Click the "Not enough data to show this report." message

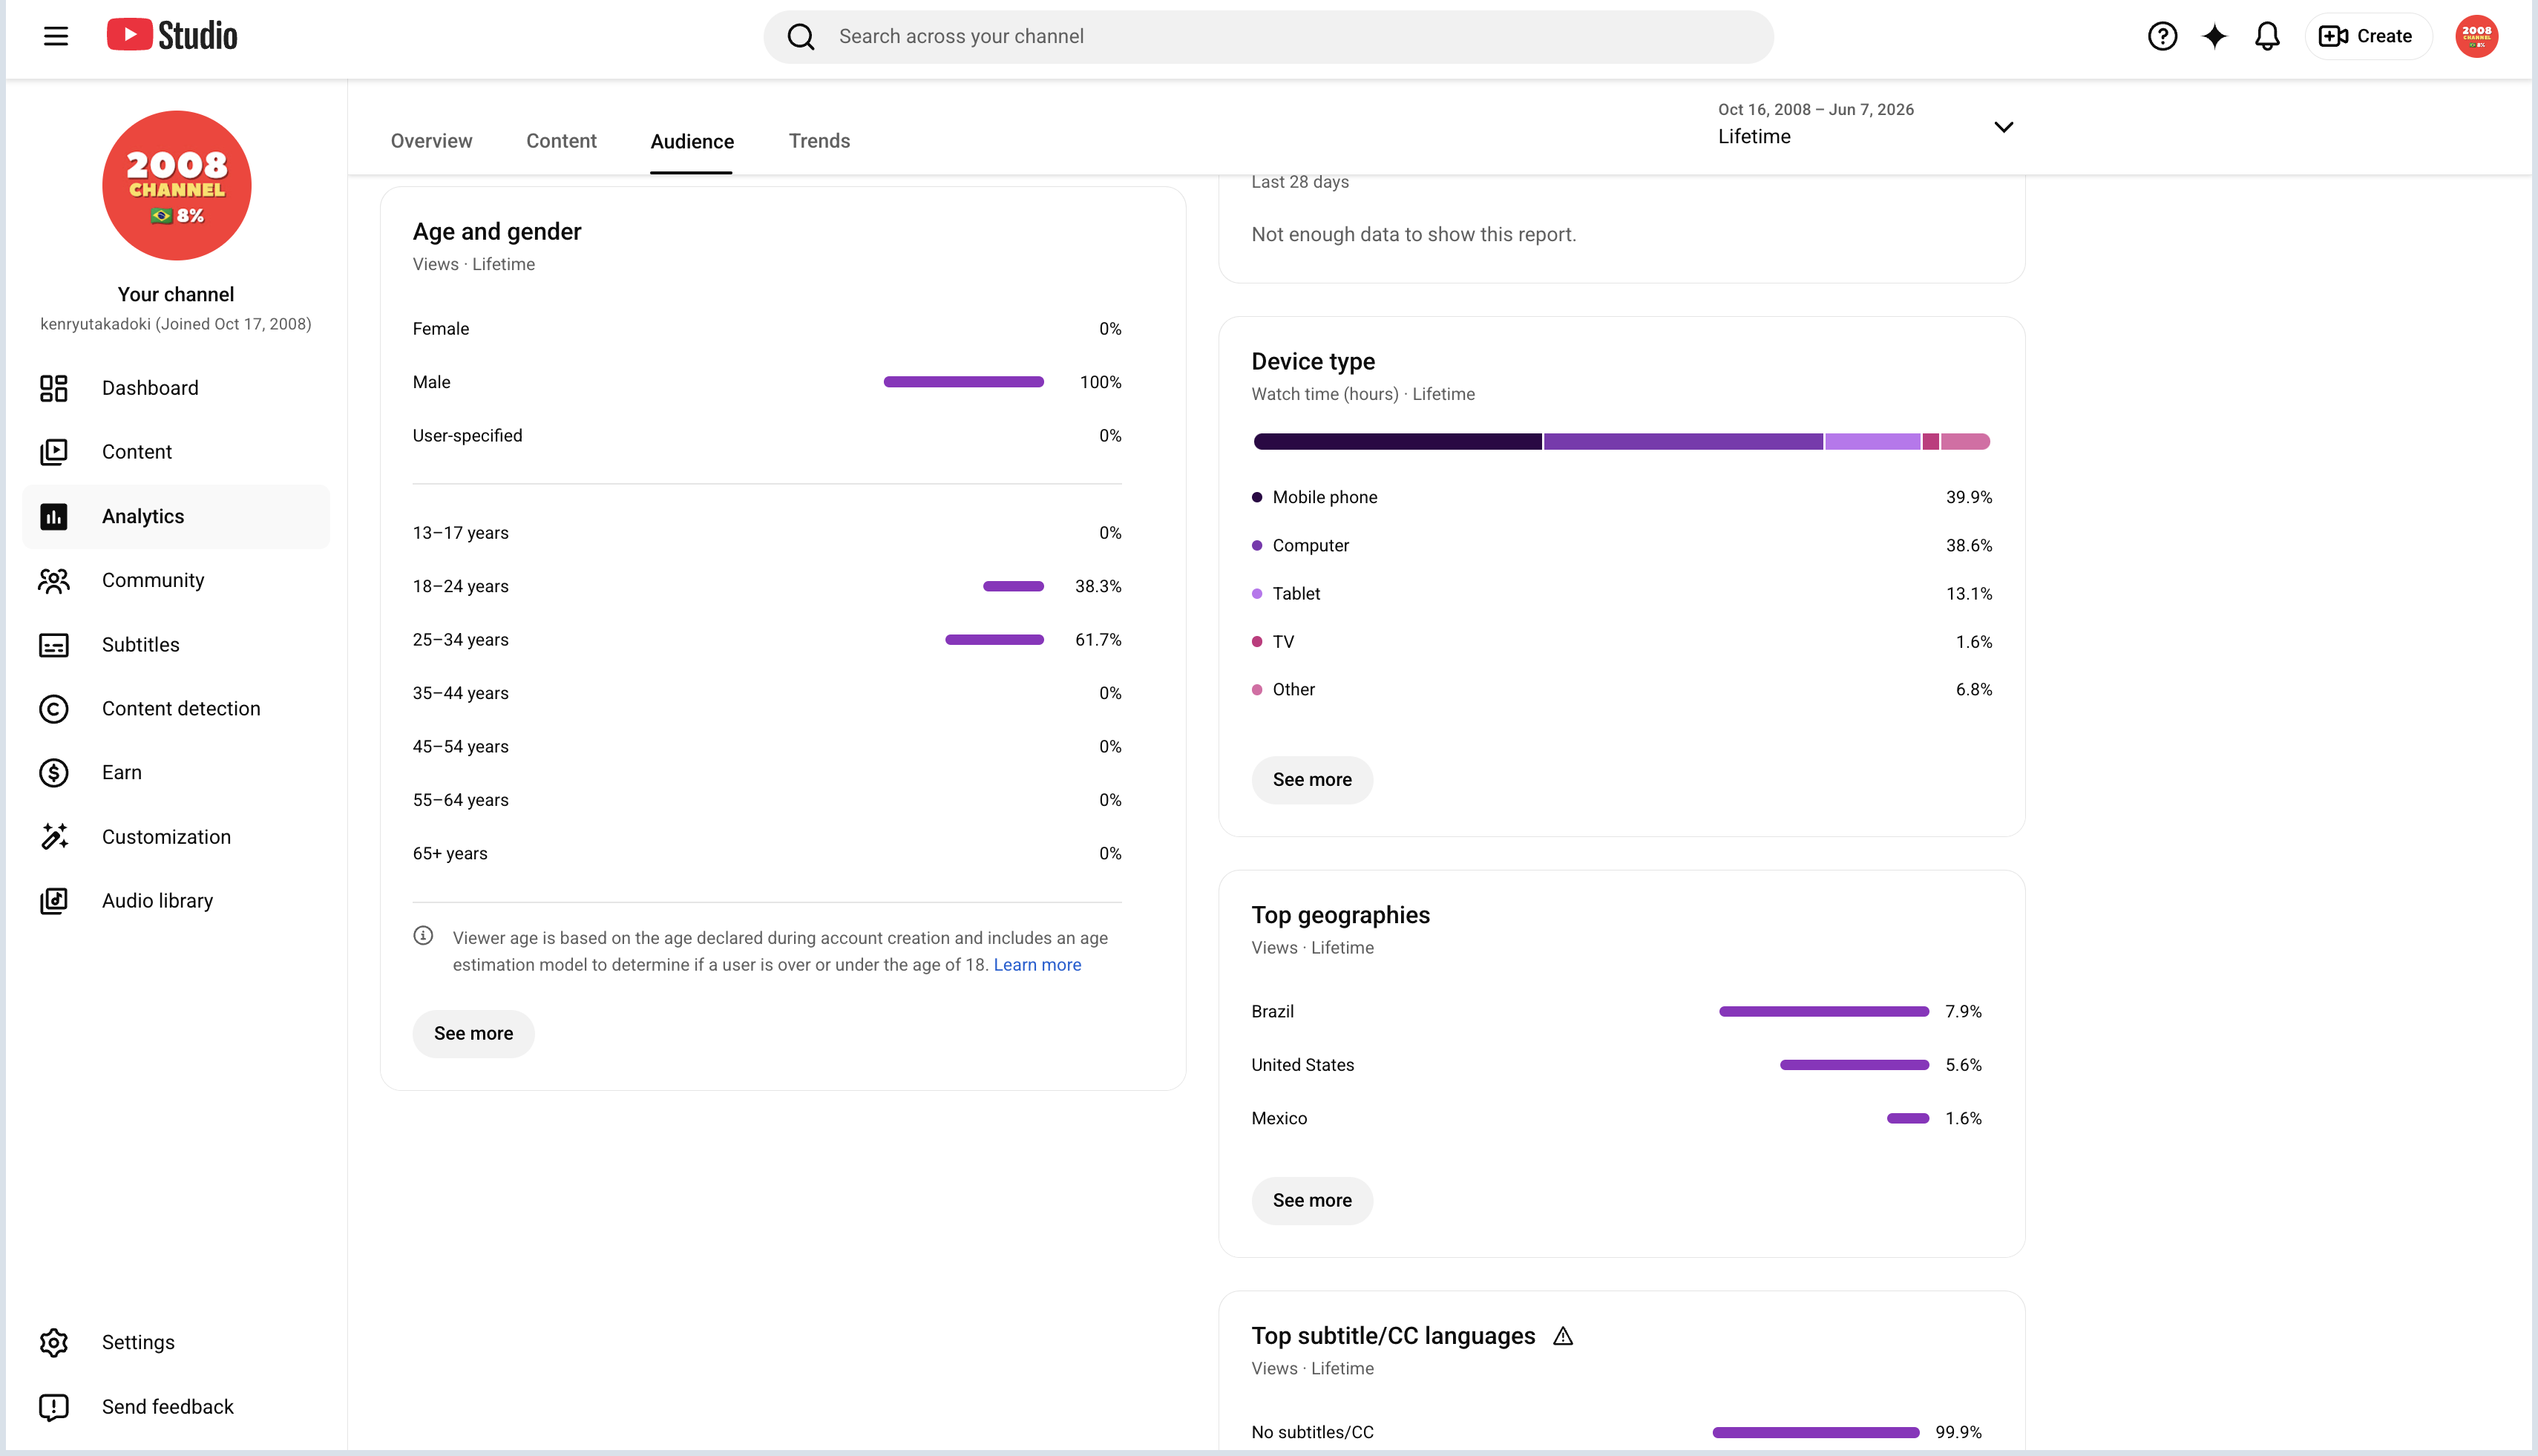pyautogui.click(x=1414, y=235)
